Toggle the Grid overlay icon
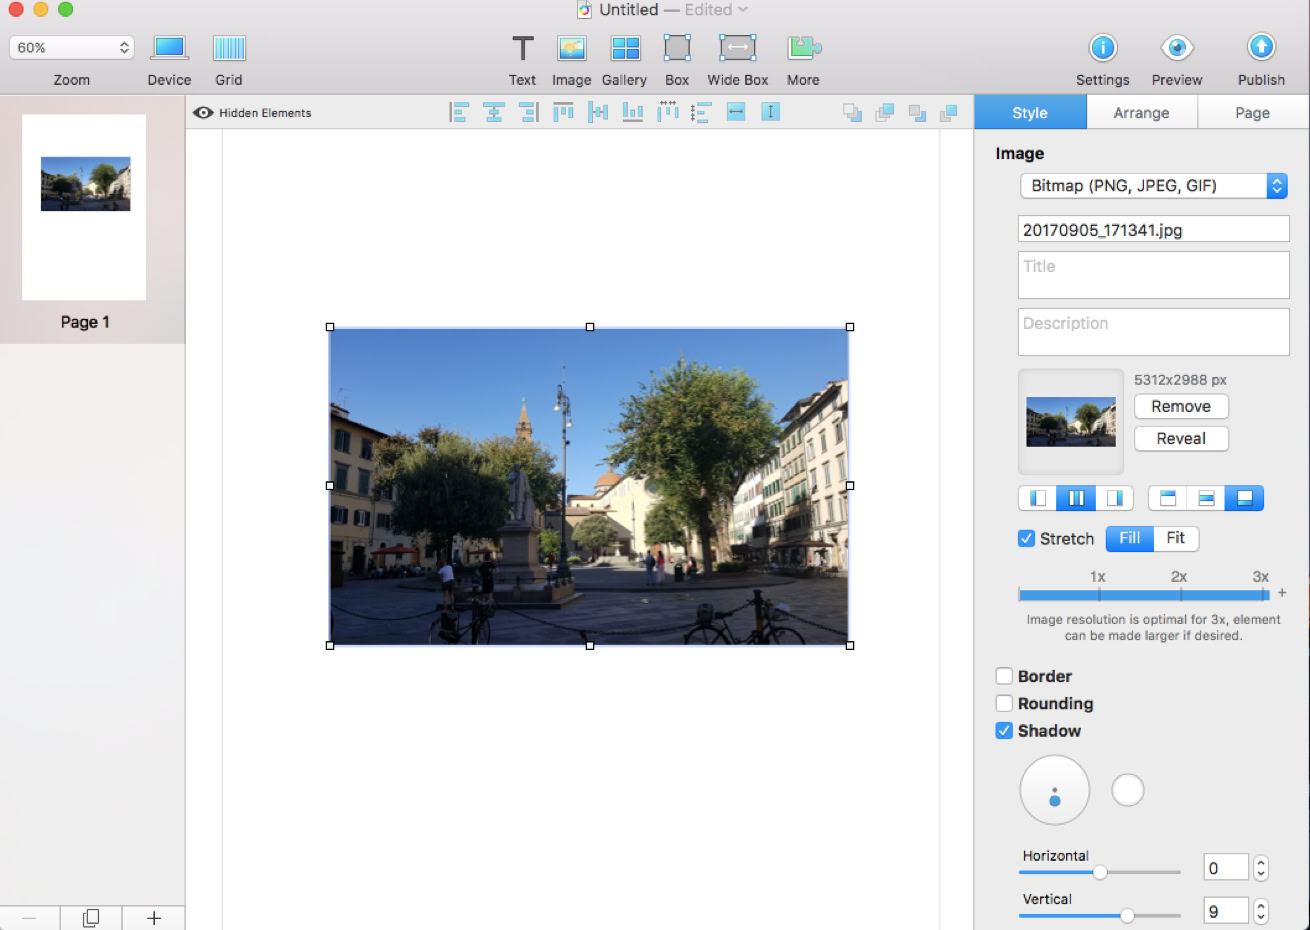This screenshot has height=930, width=1310. 229,48
